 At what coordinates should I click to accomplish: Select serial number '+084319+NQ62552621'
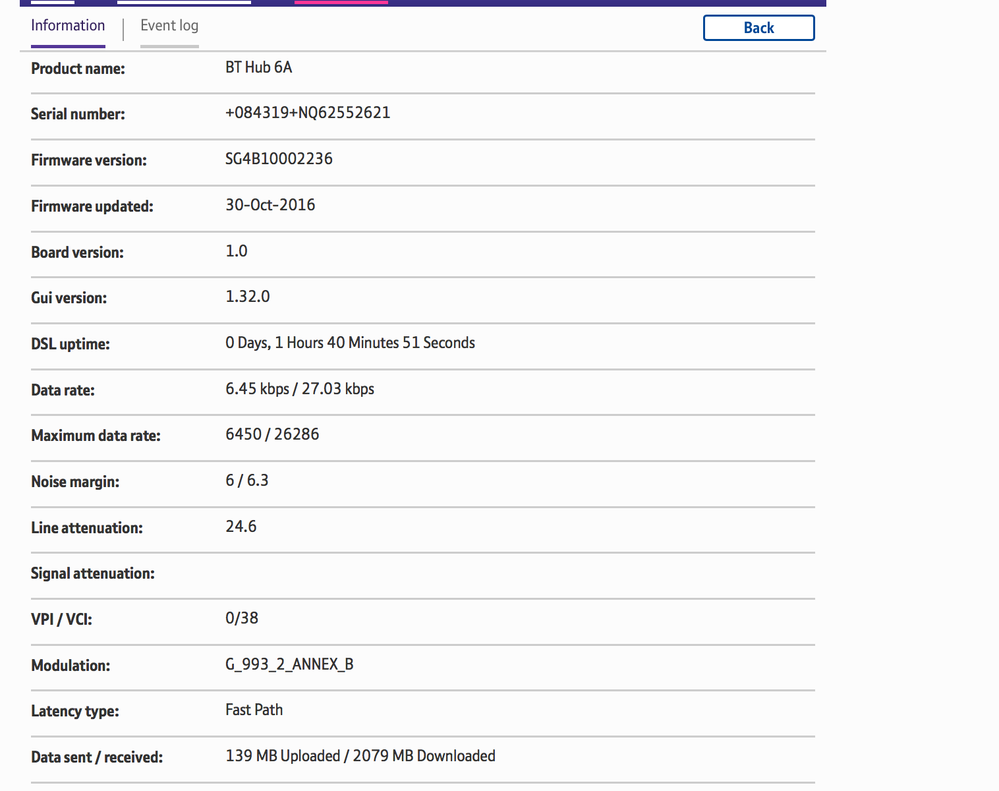pyautogui.click(x=308, y=113)
